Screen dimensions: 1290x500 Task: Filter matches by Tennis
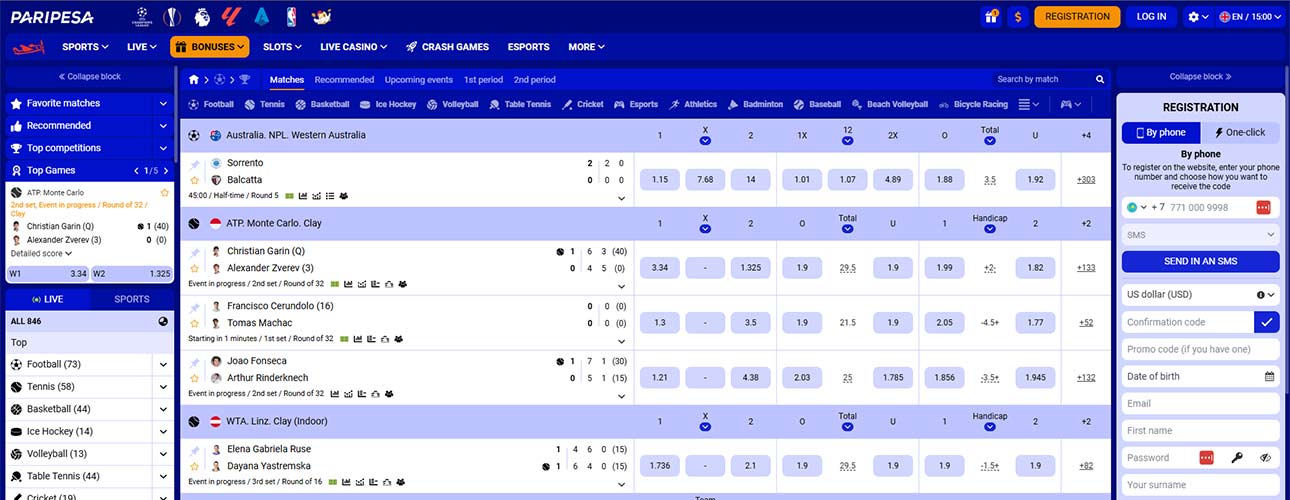264,104
